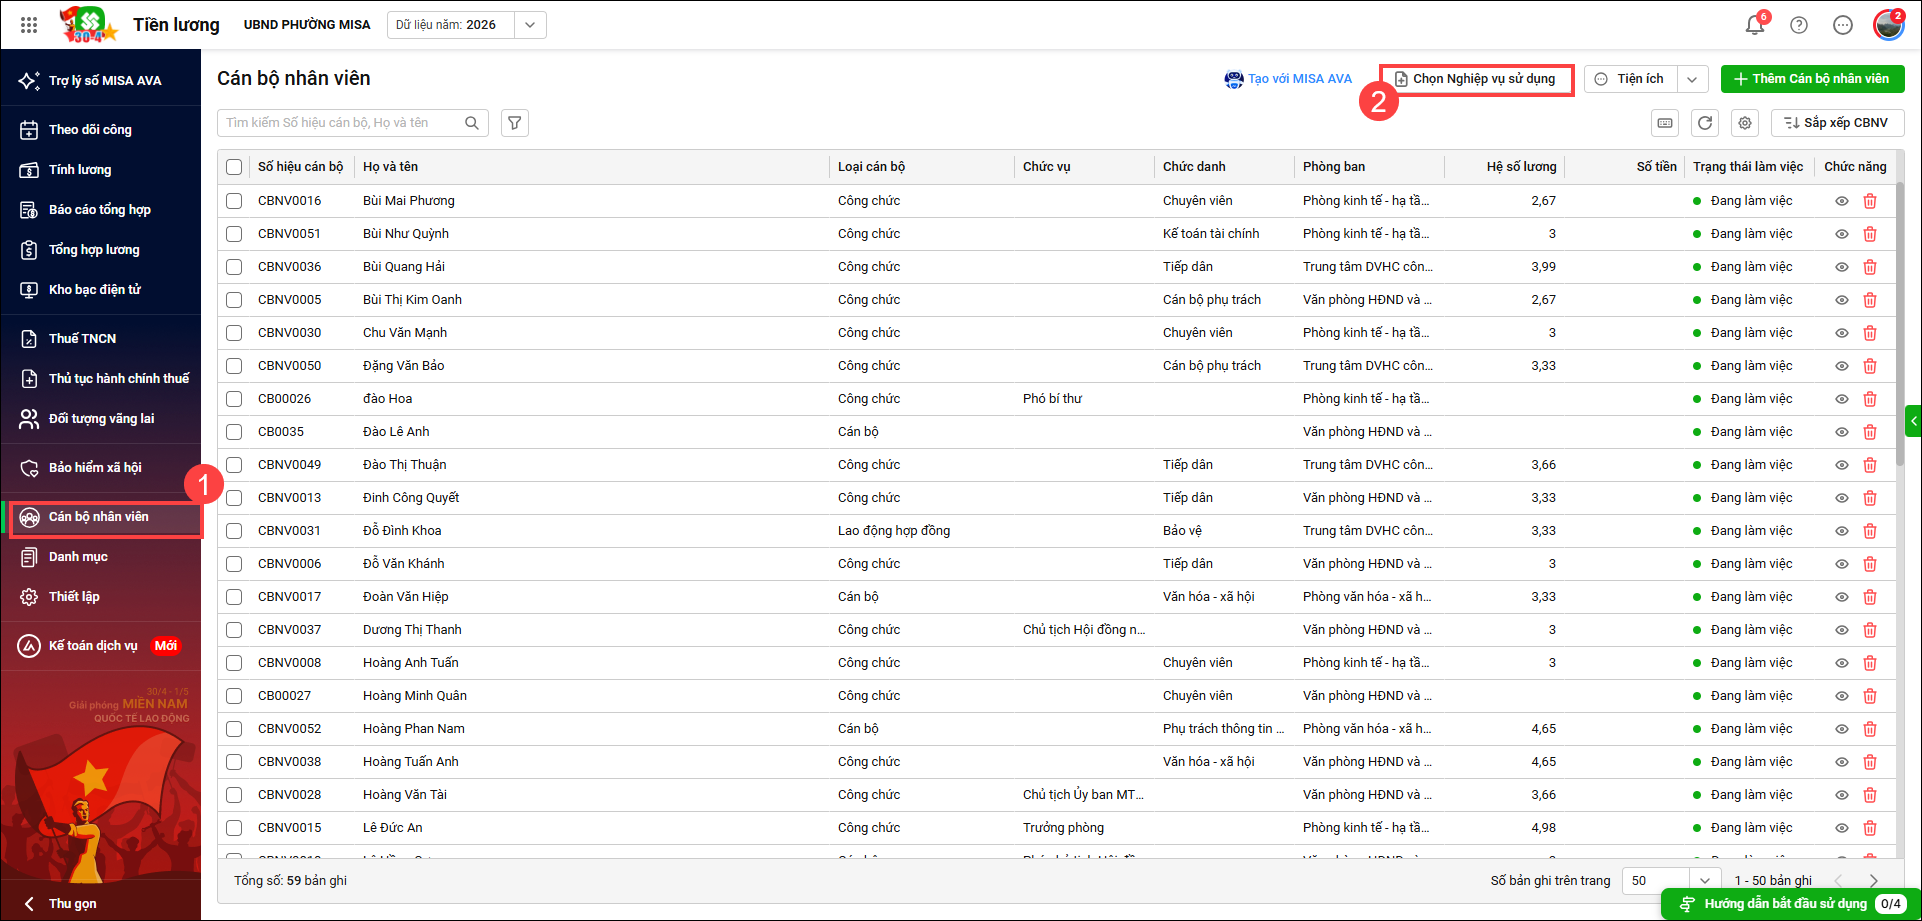Image resolution: width=1922 pixels, height=921 pixels.
Task: Click Tạo với MISA AVA link
Action: coord(1288,79)
